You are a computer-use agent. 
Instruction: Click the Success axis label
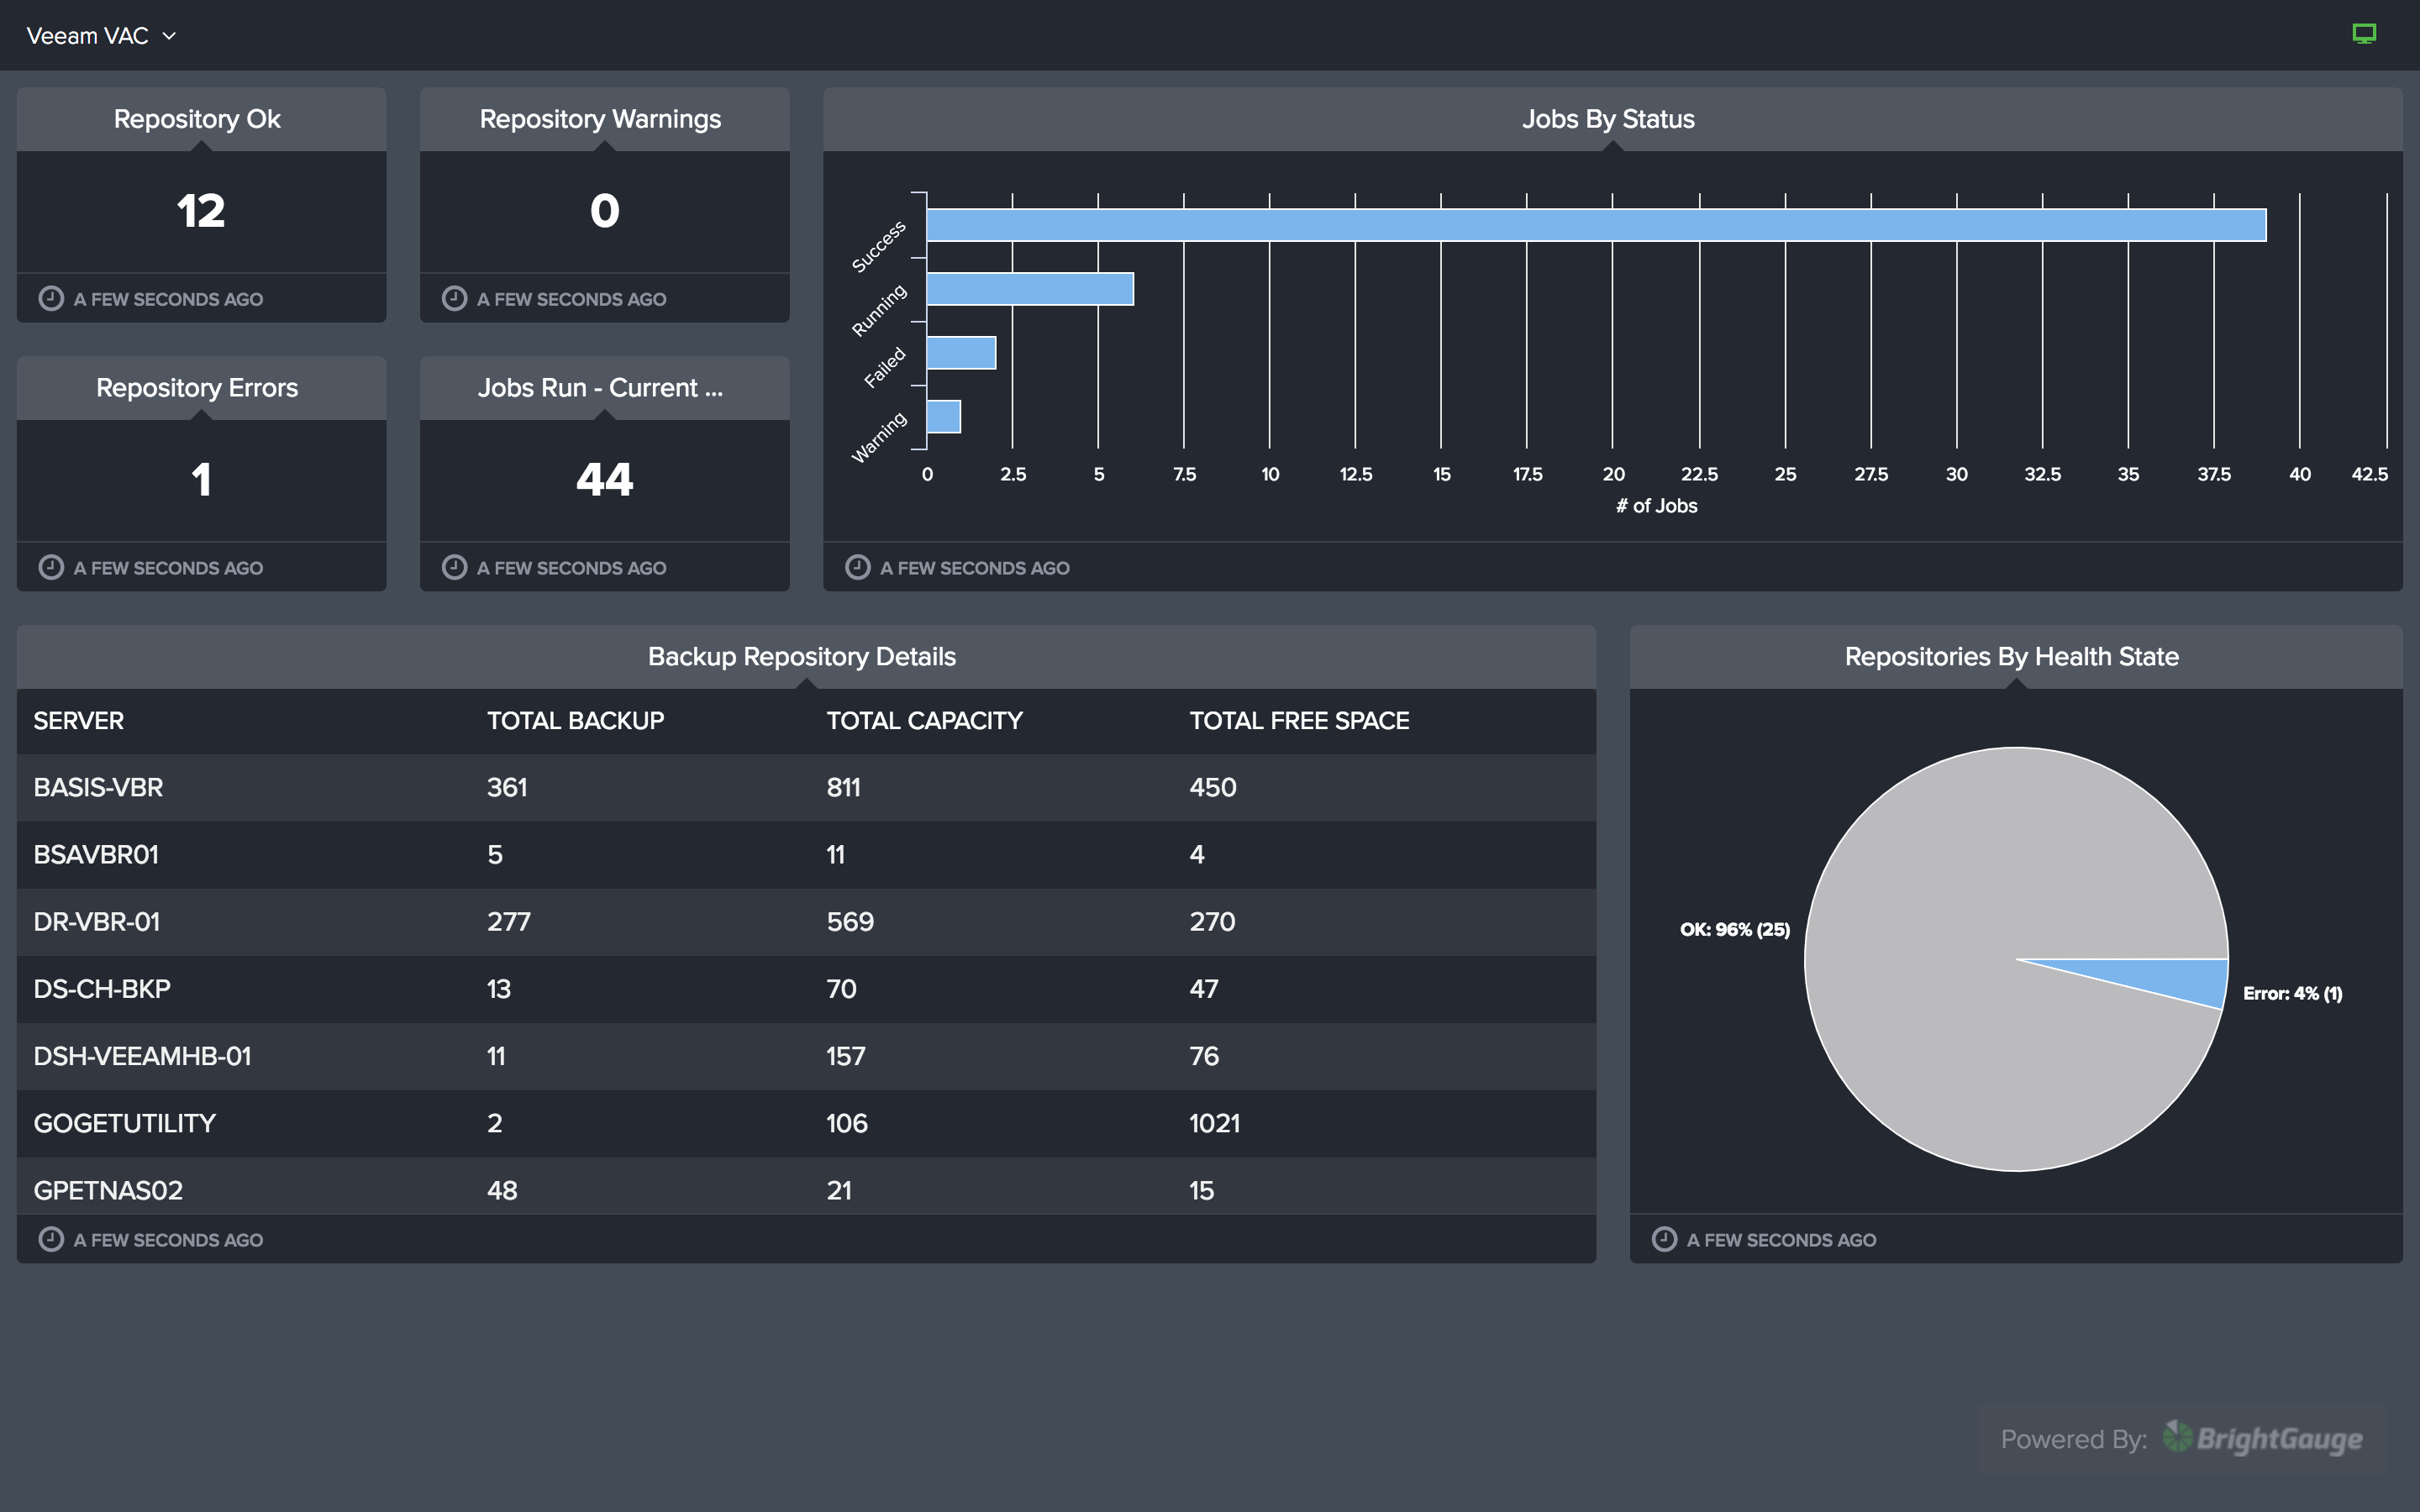878,246
